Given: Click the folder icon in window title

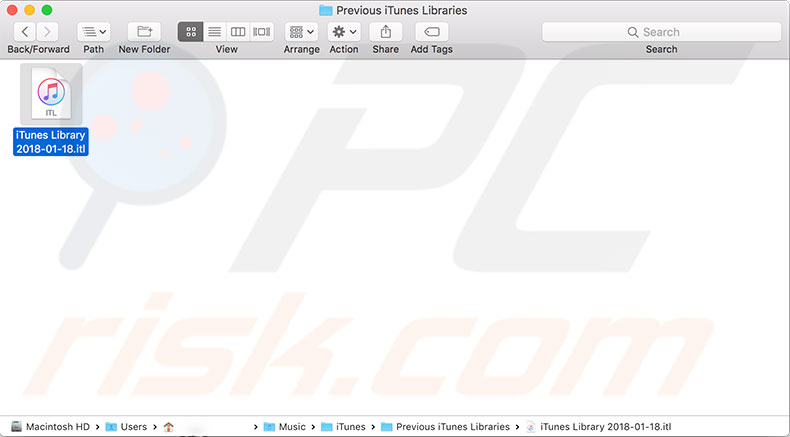Looking at the screenshot, I should pyautogui.click(x=325, y=10).
